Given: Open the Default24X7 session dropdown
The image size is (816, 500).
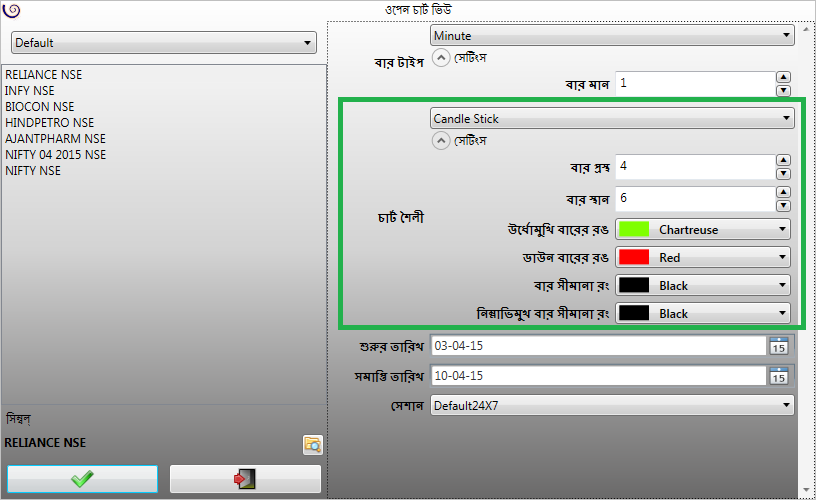Looking at the screenshot, I should [x=612, y=405].
